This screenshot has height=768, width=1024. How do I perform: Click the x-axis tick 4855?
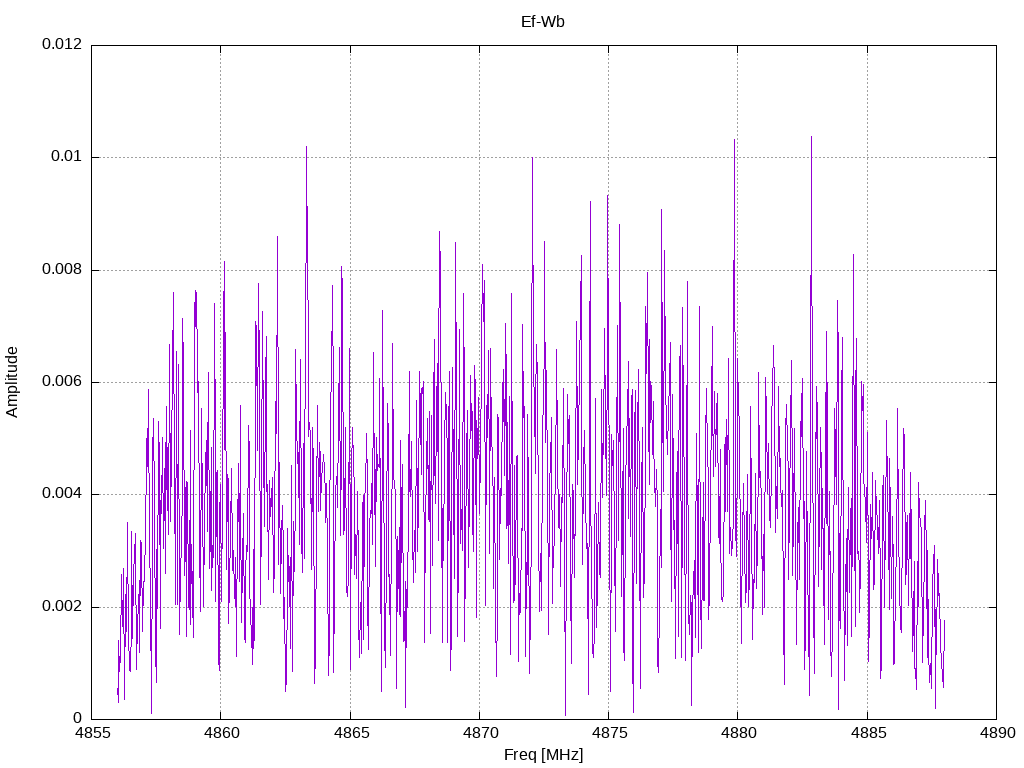pyautogui.click(x=92, y=733)
